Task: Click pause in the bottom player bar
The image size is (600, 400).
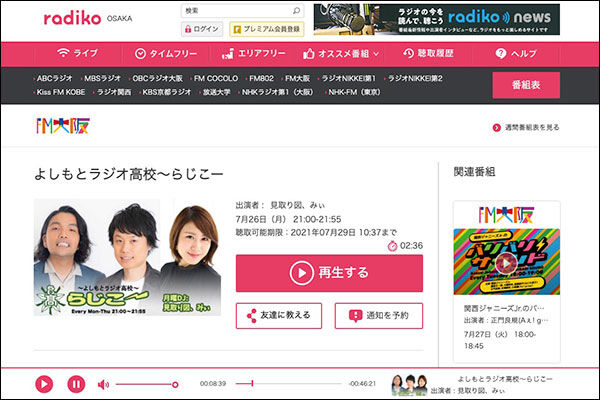Action: tap(76, 384)
